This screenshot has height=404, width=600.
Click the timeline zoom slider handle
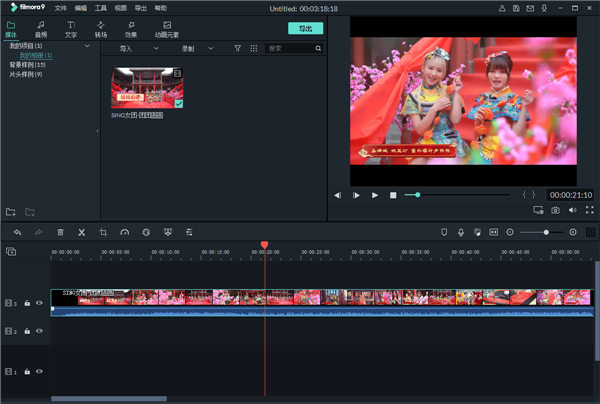pos(546,232)
